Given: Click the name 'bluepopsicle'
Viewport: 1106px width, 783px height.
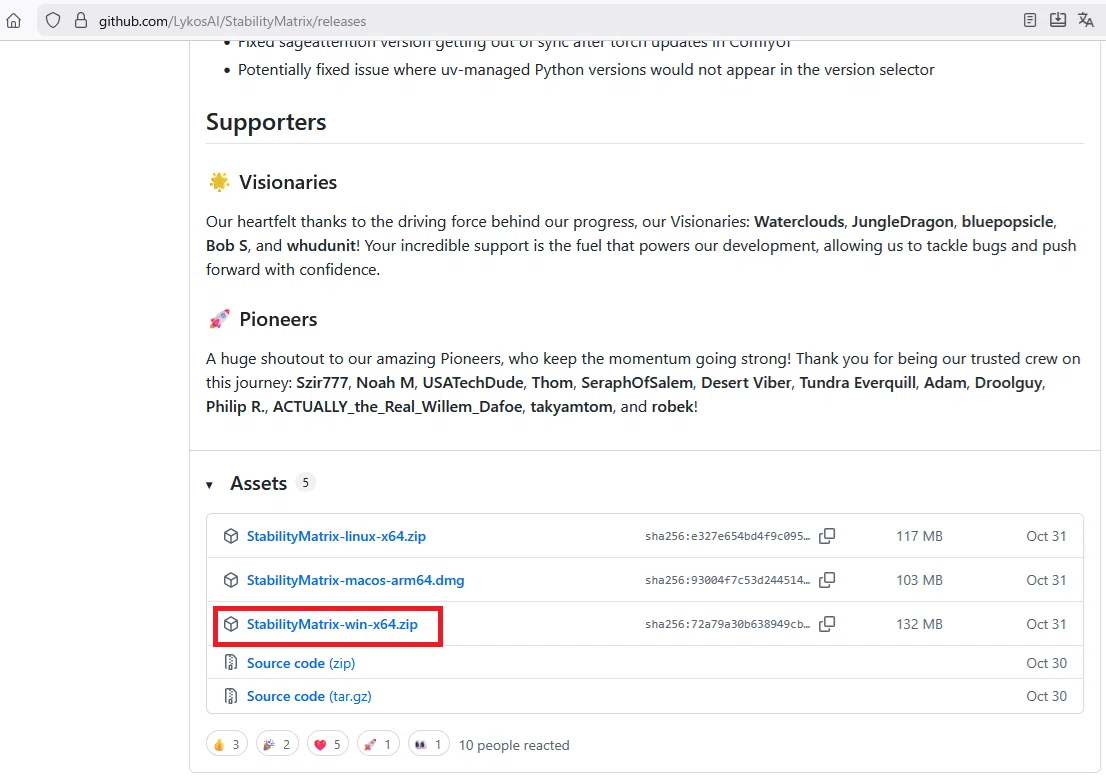Looking at the screenshot, I should [x=1007, y=221].
